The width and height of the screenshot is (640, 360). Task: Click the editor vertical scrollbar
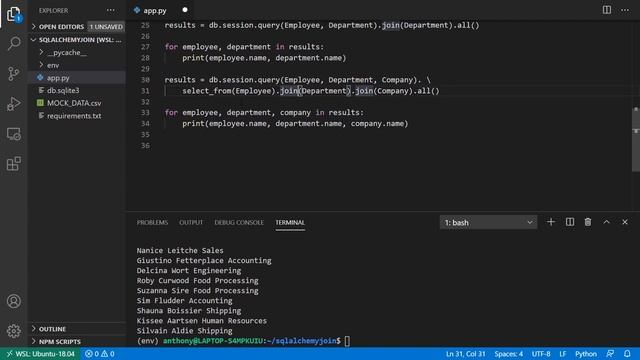click(x=636, y=139)
